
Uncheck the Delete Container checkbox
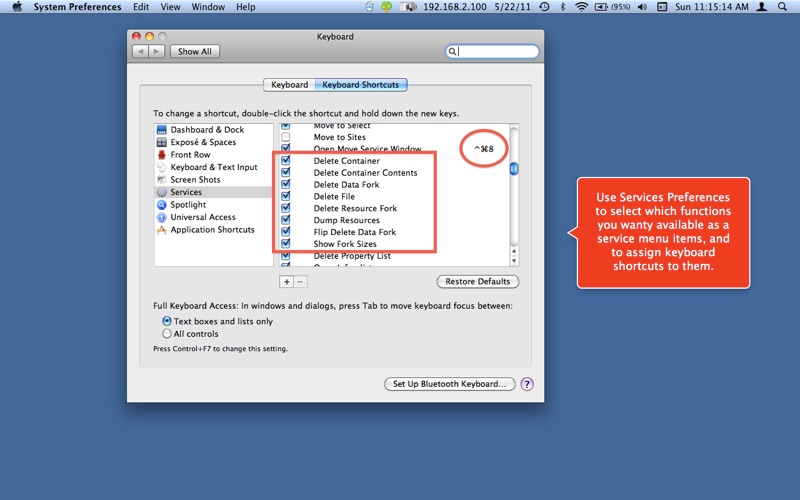[x=286, y=160]
